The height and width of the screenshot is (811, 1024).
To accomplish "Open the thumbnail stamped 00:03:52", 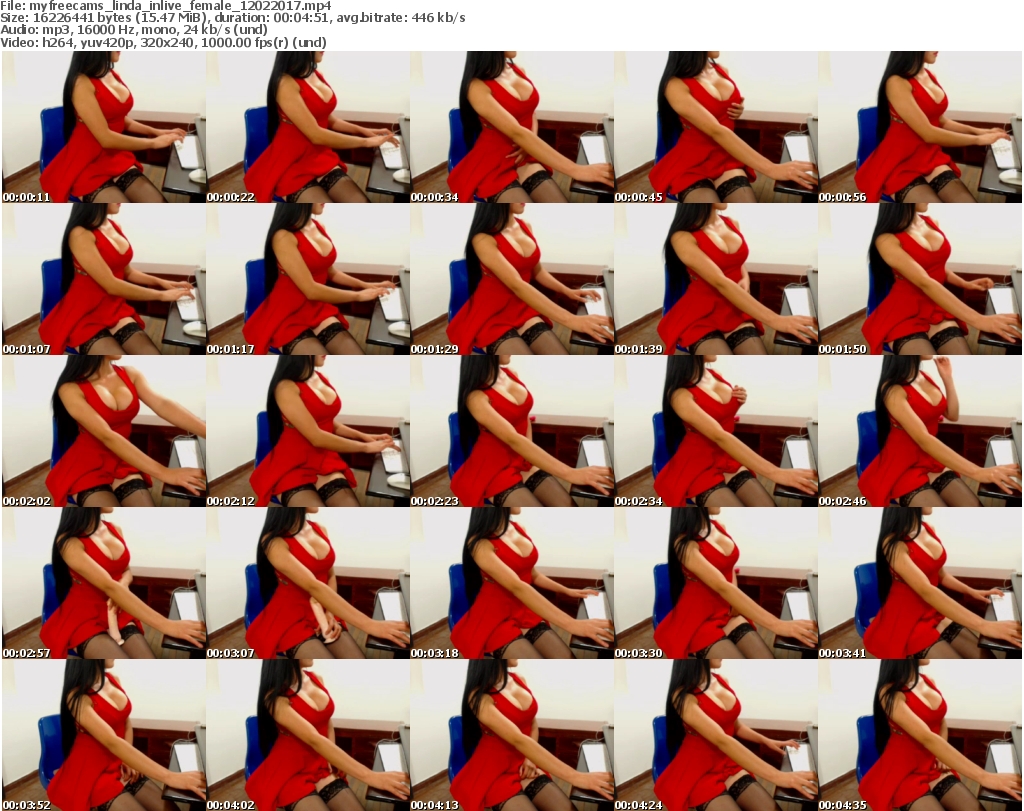I will click(x=104, y=735).
